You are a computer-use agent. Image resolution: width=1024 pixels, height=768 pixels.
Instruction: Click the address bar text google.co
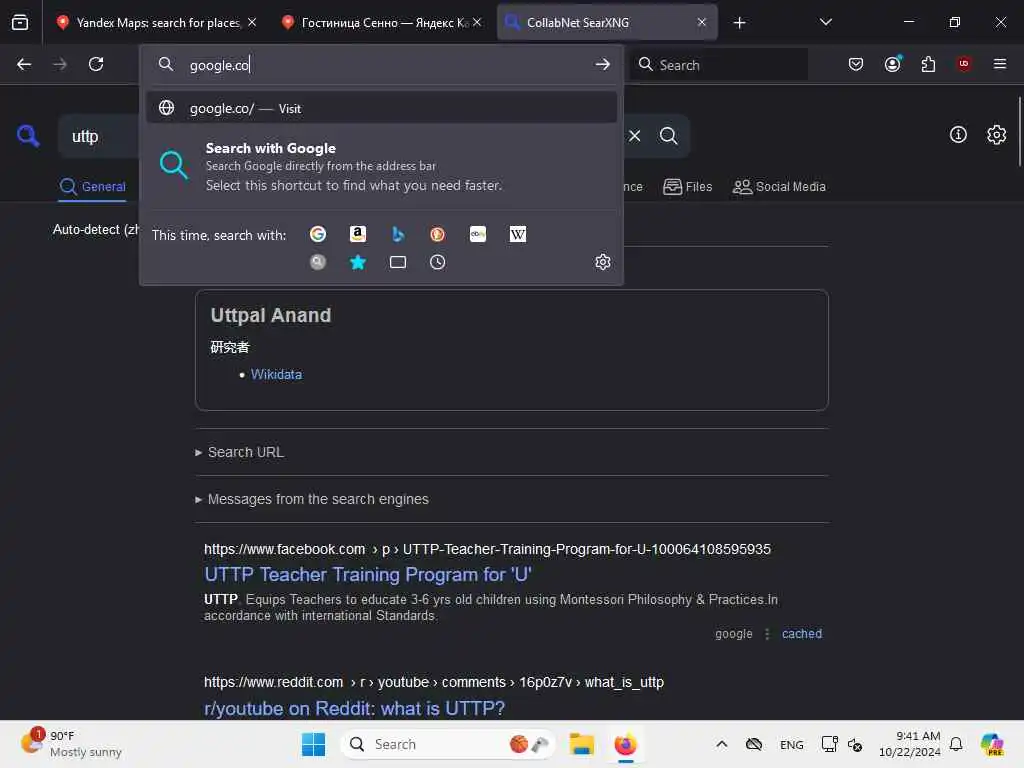(219, 65)
